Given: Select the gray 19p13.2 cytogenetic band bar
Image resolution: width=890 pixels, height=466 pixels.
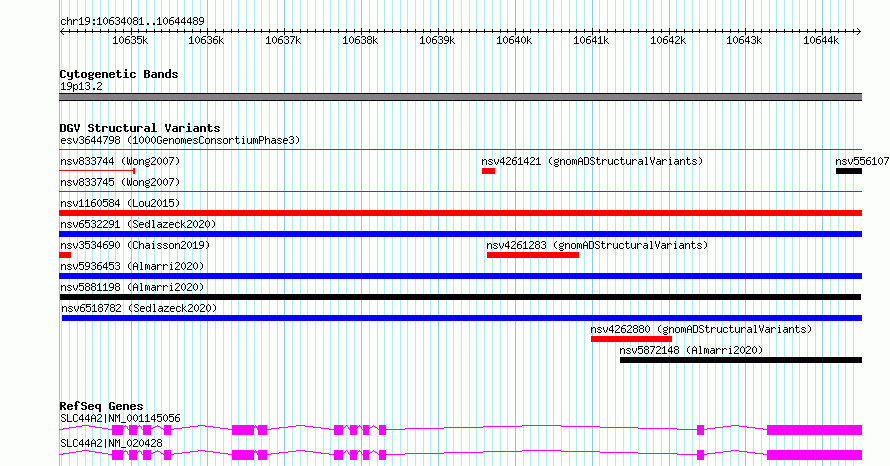Looking at the screenshot, I should tap(460, 97).
